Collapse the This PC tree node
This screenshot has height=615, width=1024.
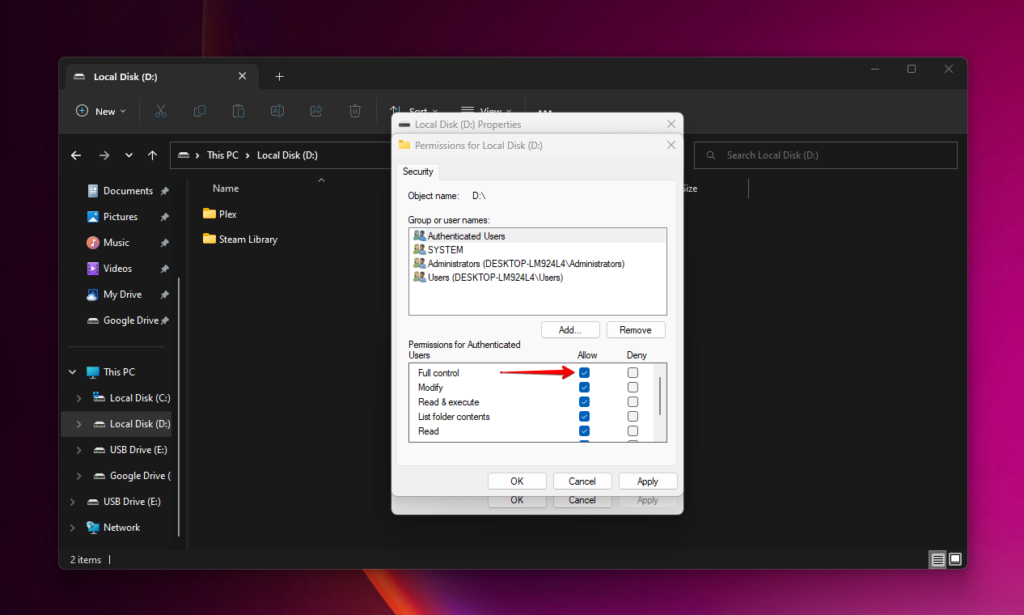click(72, 372)
